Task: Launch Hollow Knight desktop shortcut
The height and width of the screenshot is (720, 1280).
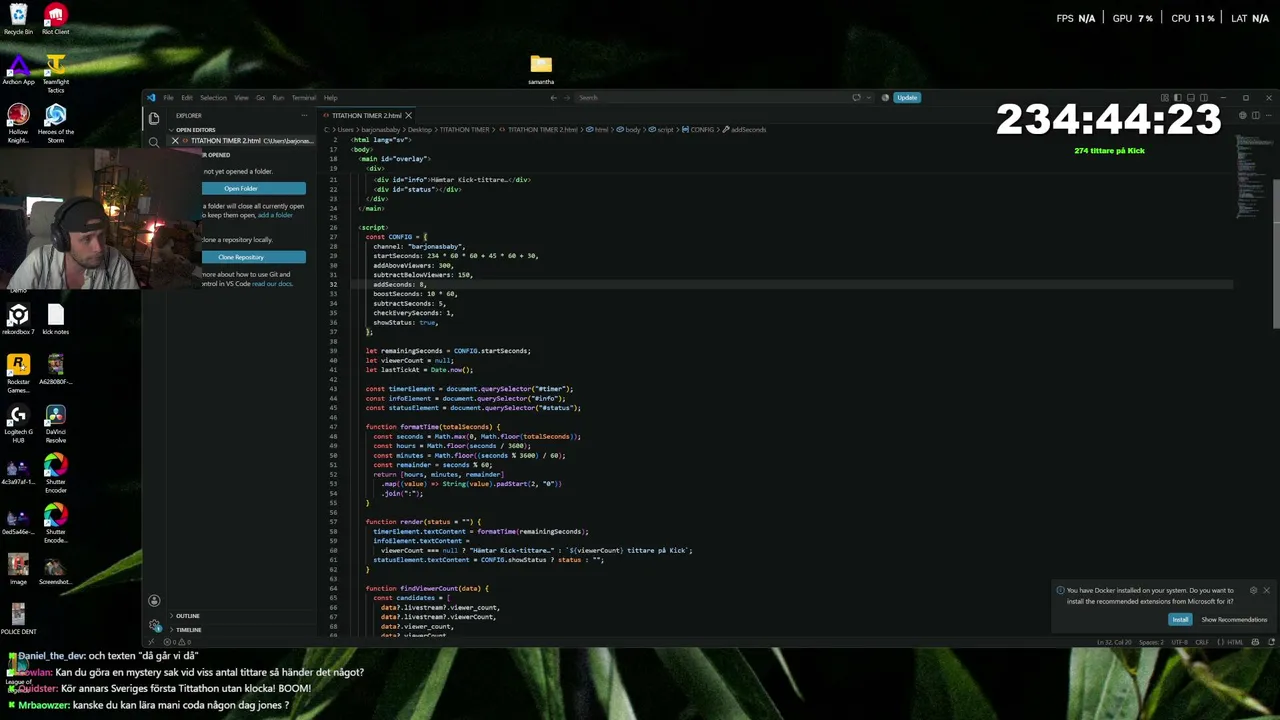Action: (x=18, y=124)
